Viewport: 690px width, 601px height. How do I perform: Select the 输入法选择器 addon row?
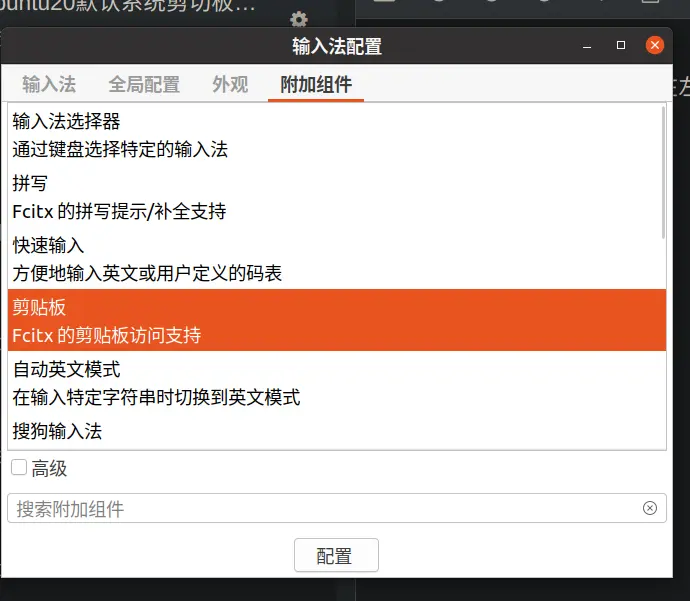[337, 135]
